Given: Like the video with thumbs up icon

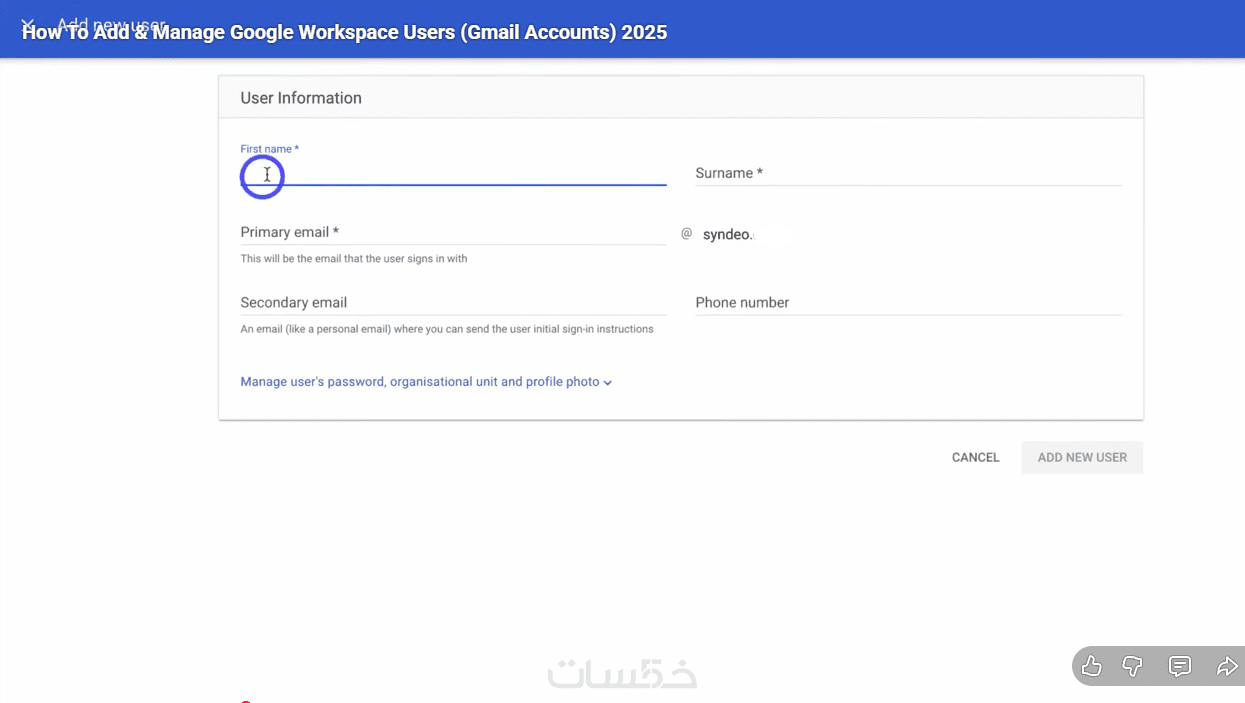Looking at the screenshot, I should 1092,666.
